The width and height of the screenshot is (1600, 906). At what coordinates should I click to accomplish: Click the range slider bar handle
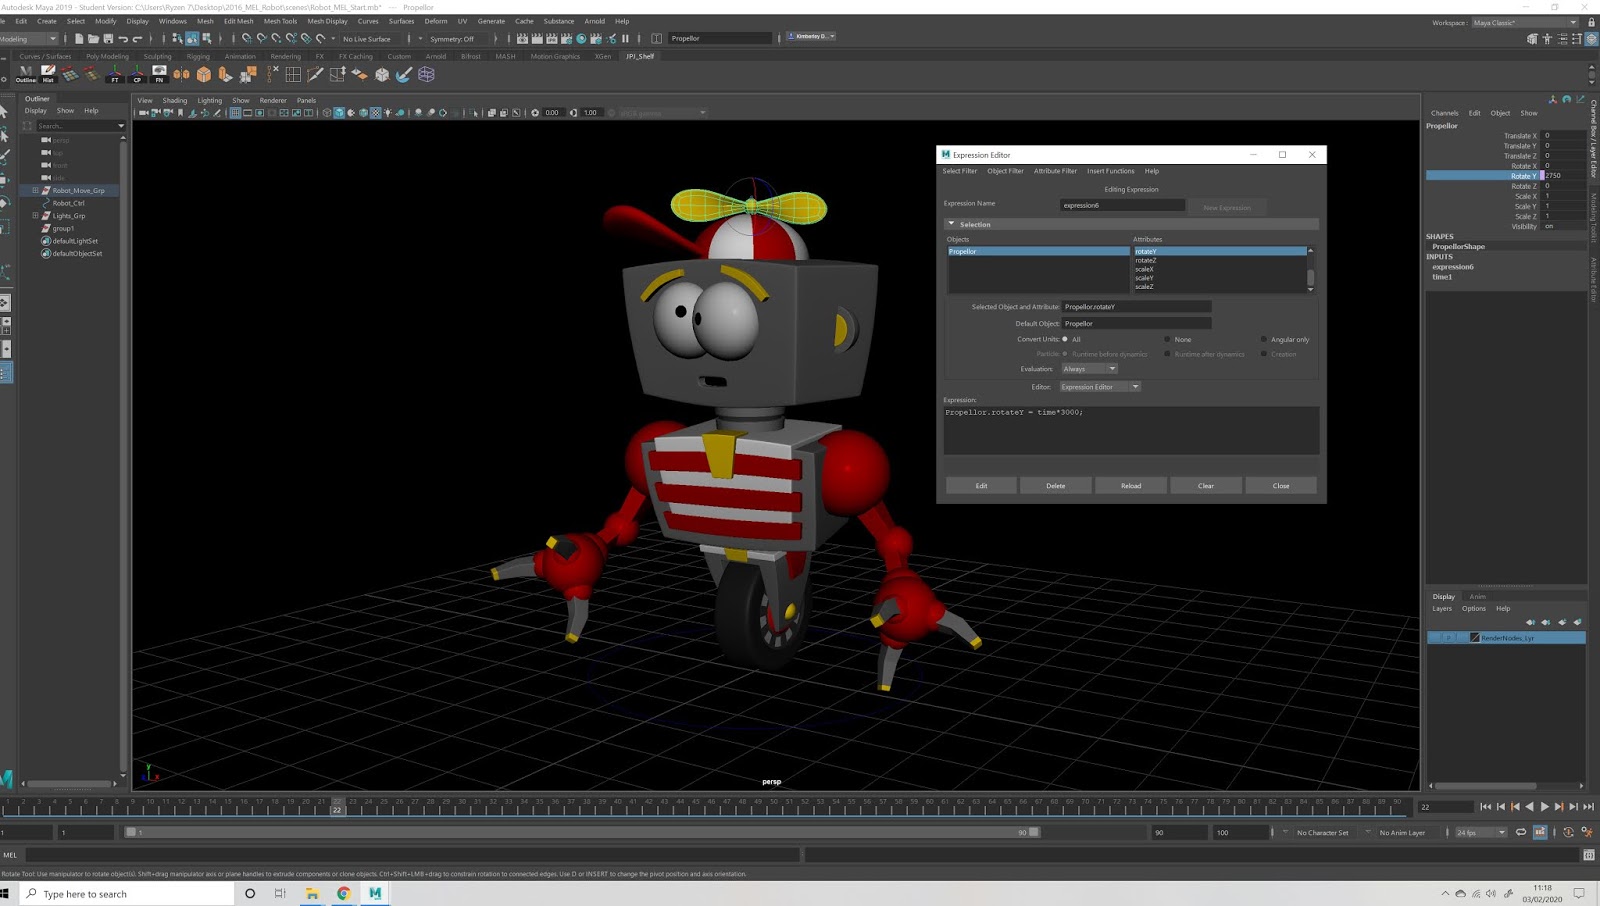point(581,832)
